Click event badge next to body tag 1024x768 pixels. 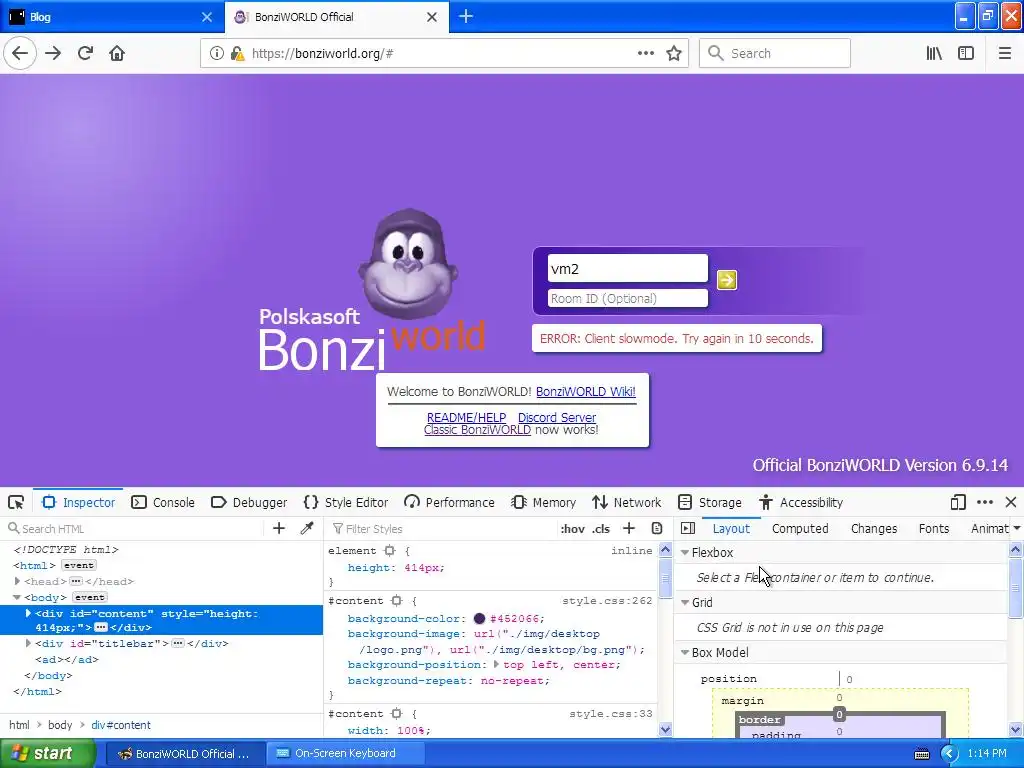[x=89, y=598]
